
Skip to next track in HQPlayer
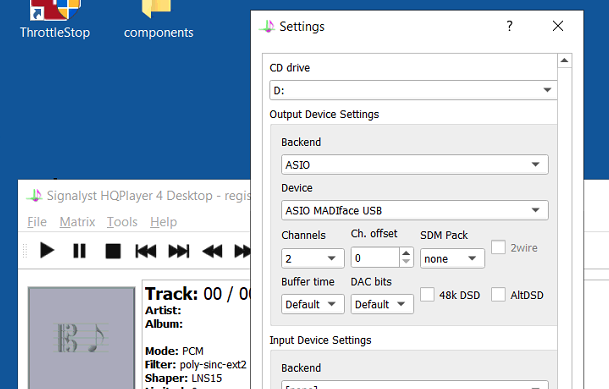[x=179, y=251]
